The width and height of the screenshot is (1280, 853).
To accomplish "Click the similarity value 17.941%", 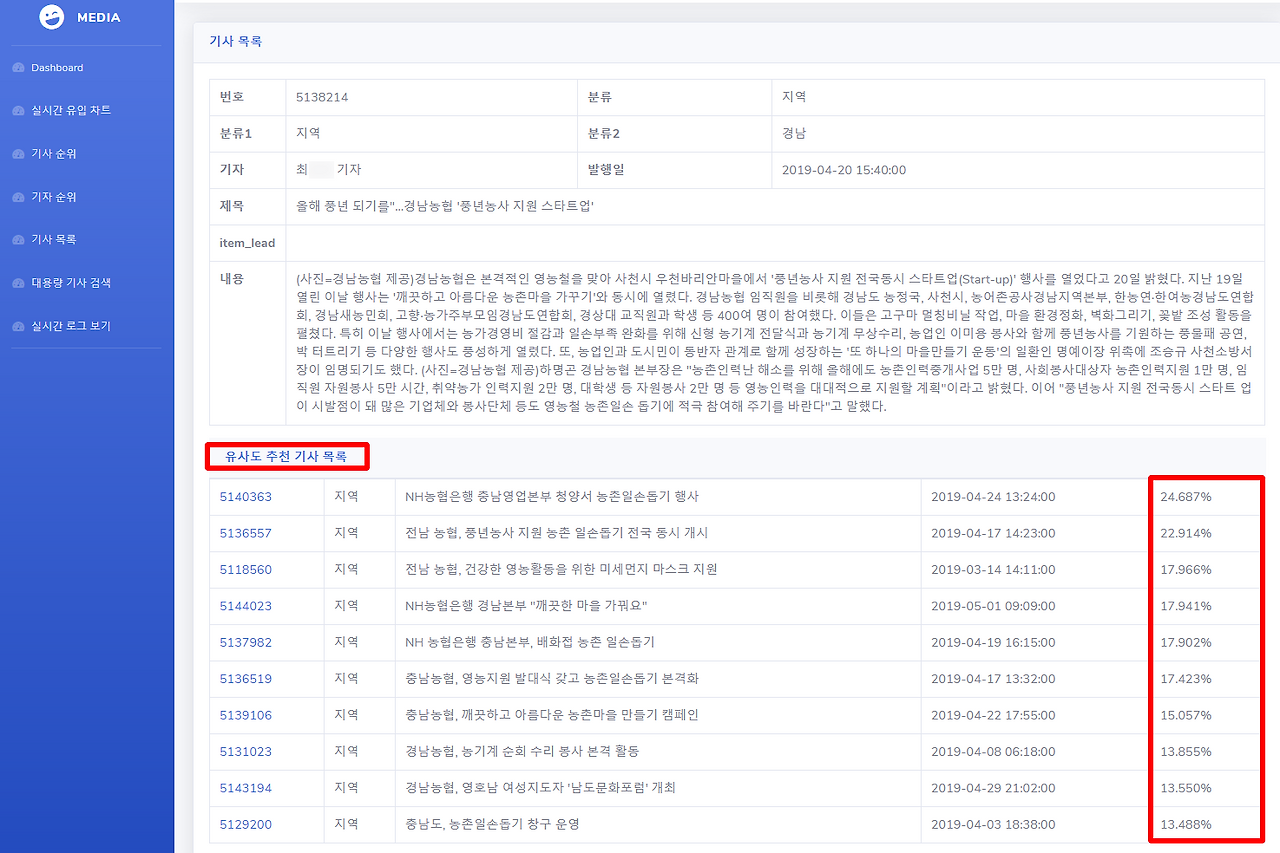I will point(1186,606).
